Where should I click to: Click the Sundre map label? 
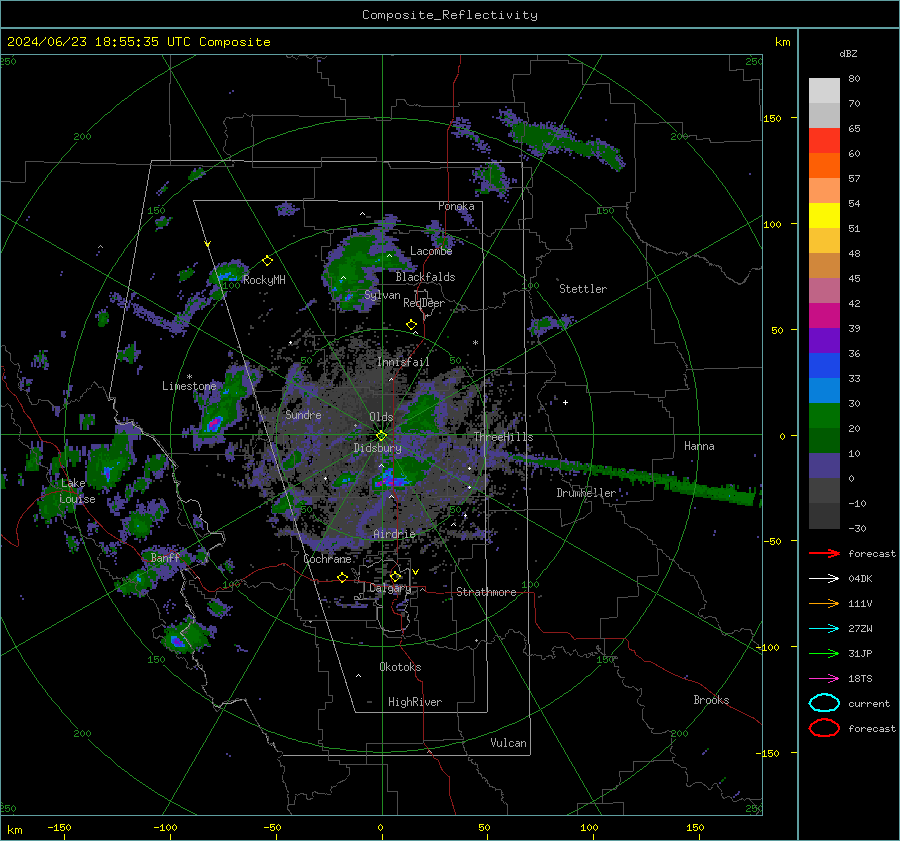pos(303,415)
